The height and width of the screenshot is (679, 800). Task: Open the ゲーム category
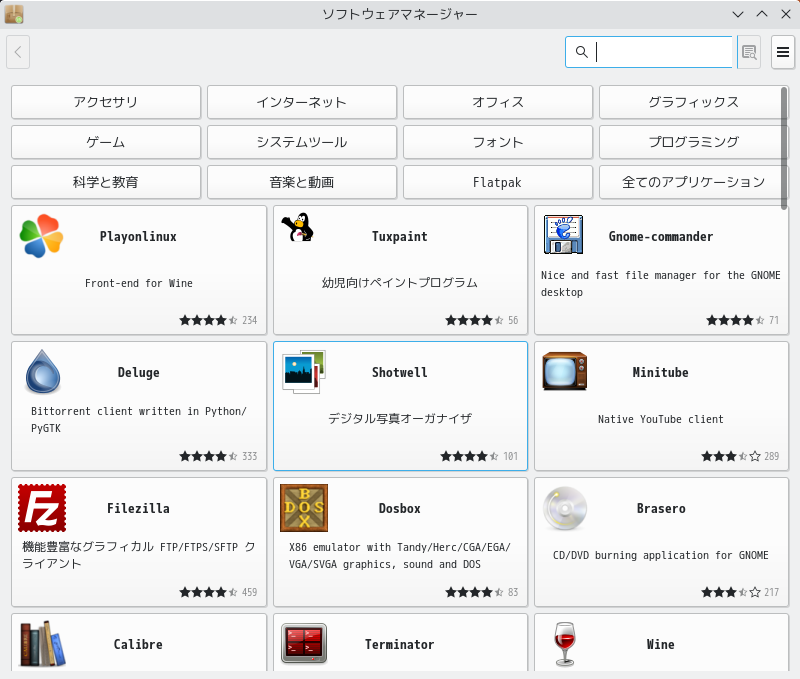pos(106,142)
